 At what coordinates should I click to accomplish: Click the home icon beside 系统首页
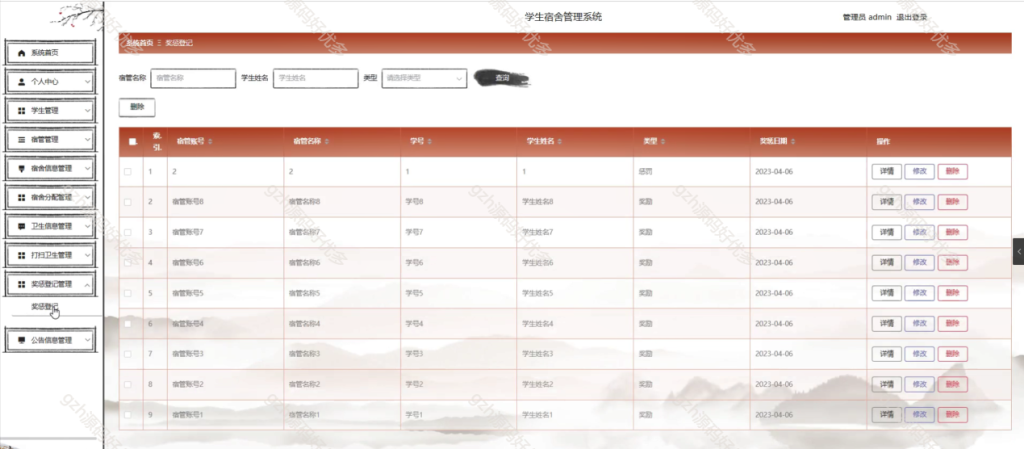tap(22, 52)
